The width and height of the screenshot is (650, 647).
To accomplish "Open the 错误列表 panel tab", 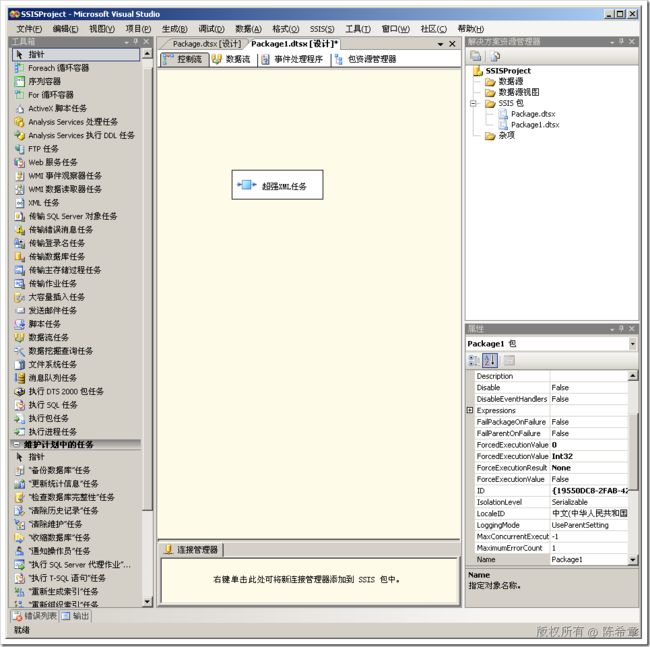I will click(x=35, y=616).
